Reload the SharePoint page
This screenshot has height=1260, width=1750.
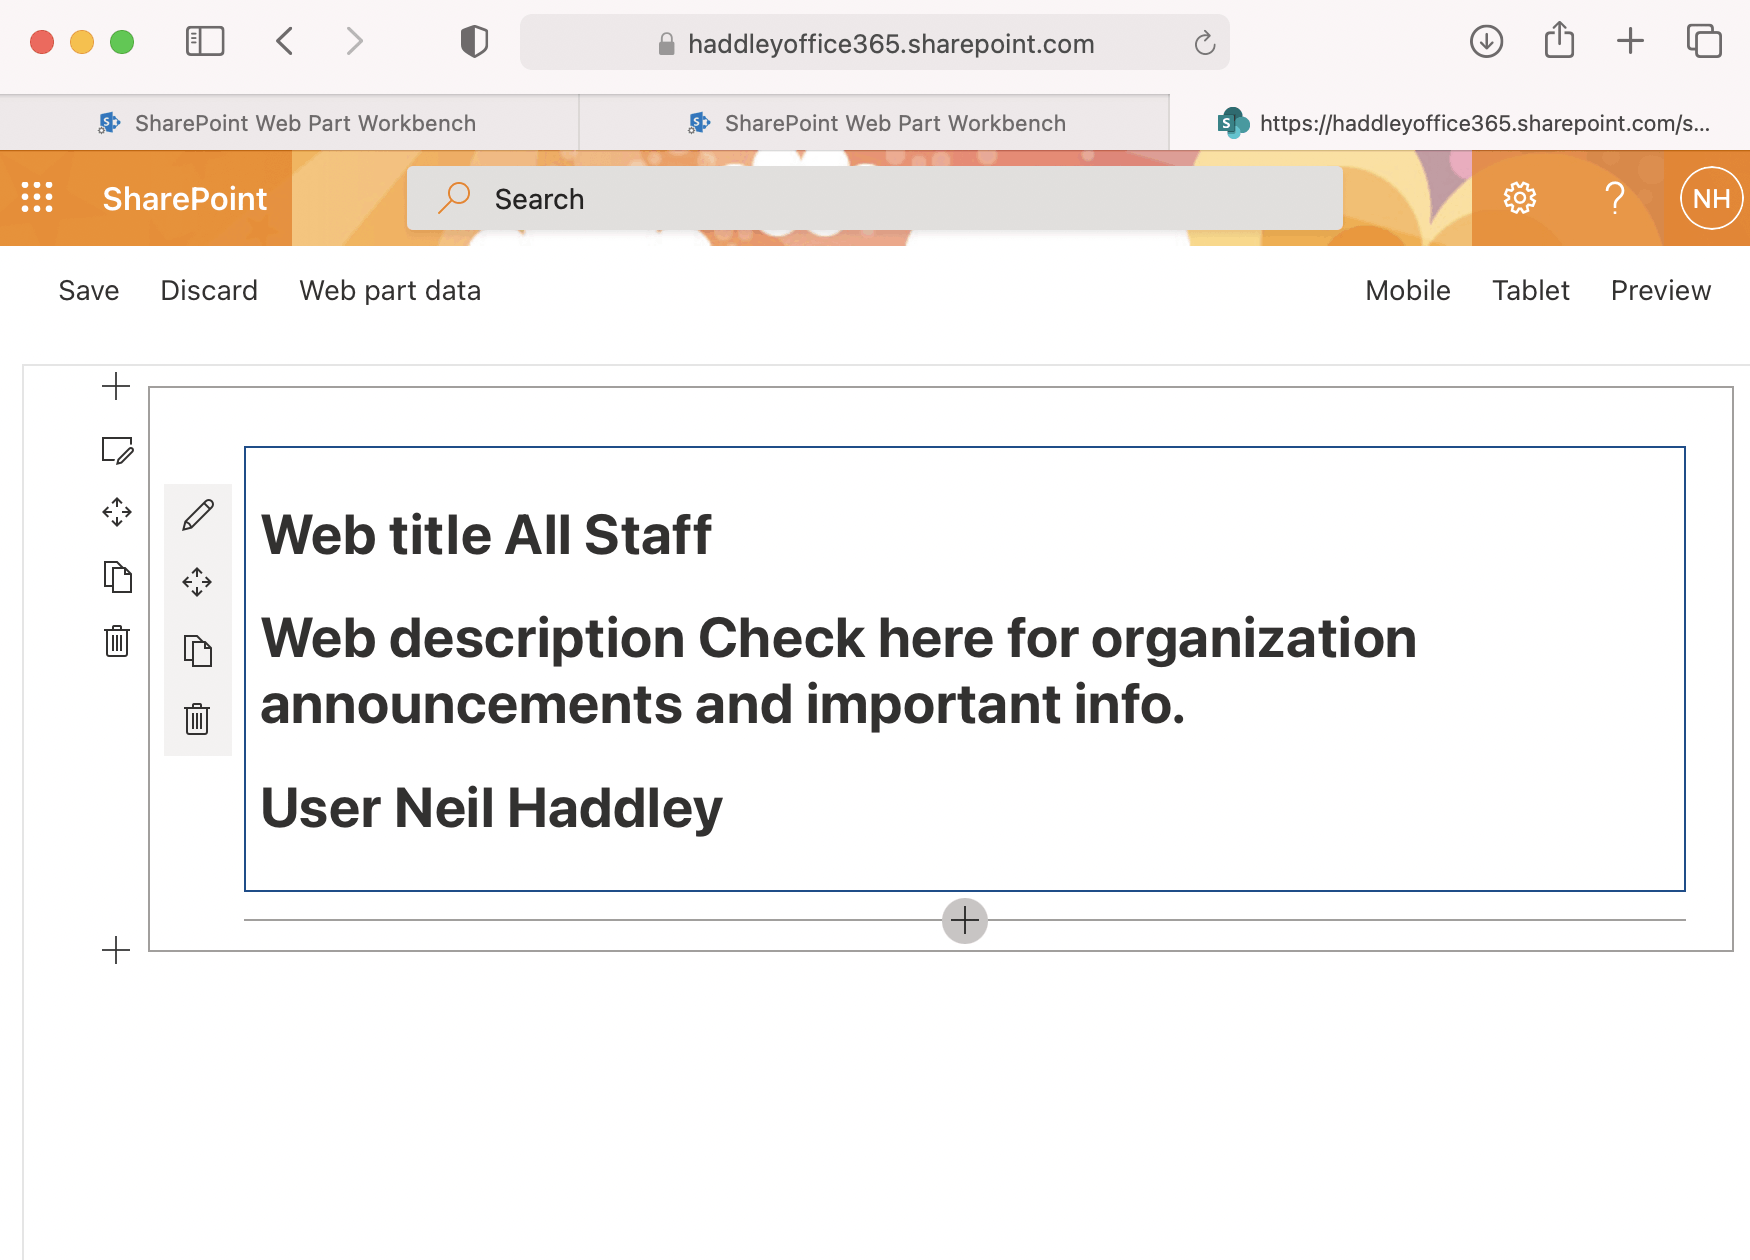(1204, 43)
